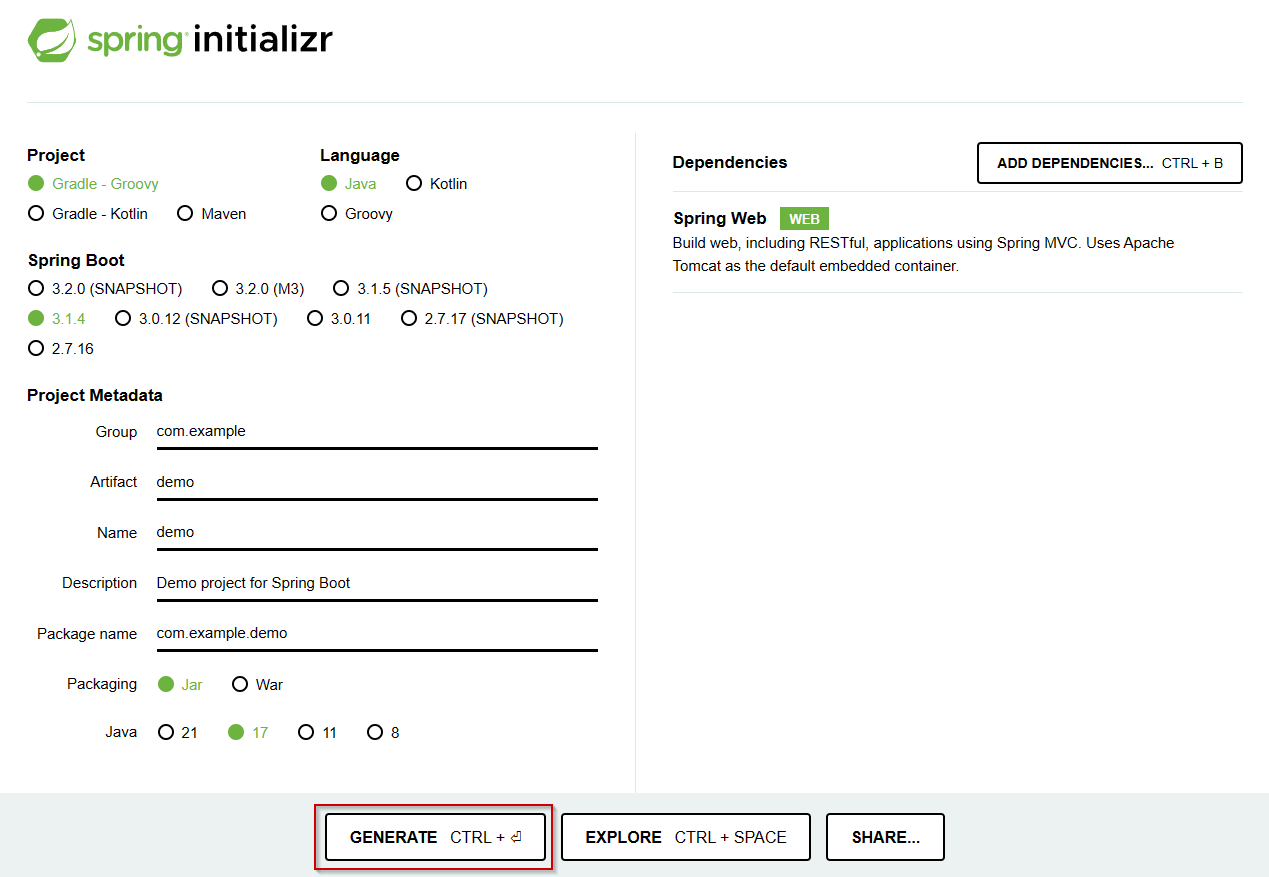Click the green WEB tag badge
This screenshot has height=877, width=1269.
804,219
